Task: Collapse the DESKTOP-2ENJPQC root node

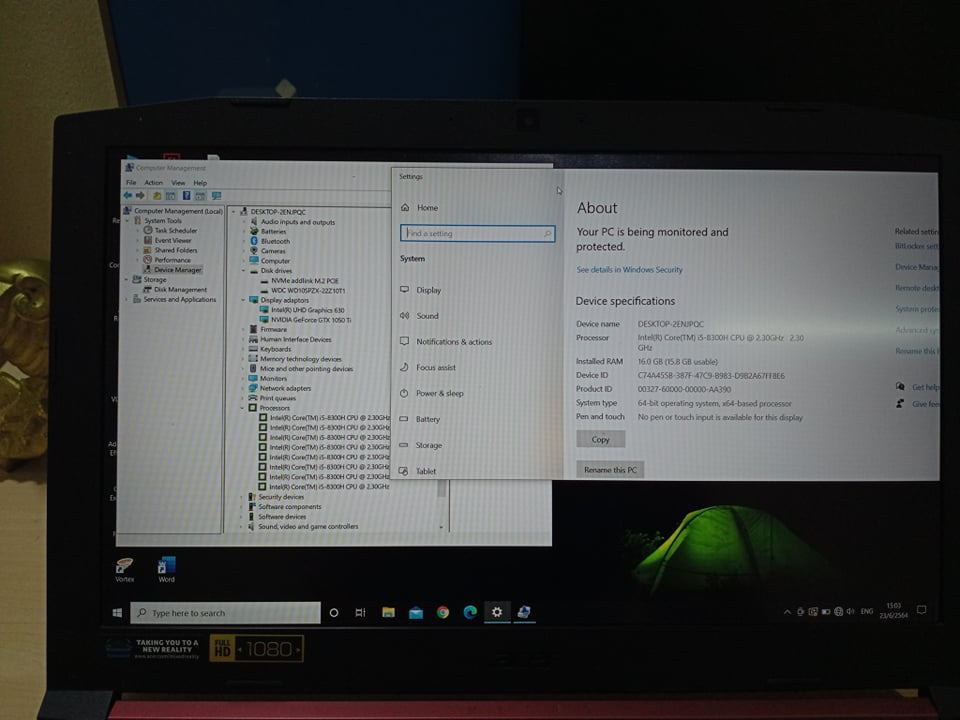Action: pos(233,212)
